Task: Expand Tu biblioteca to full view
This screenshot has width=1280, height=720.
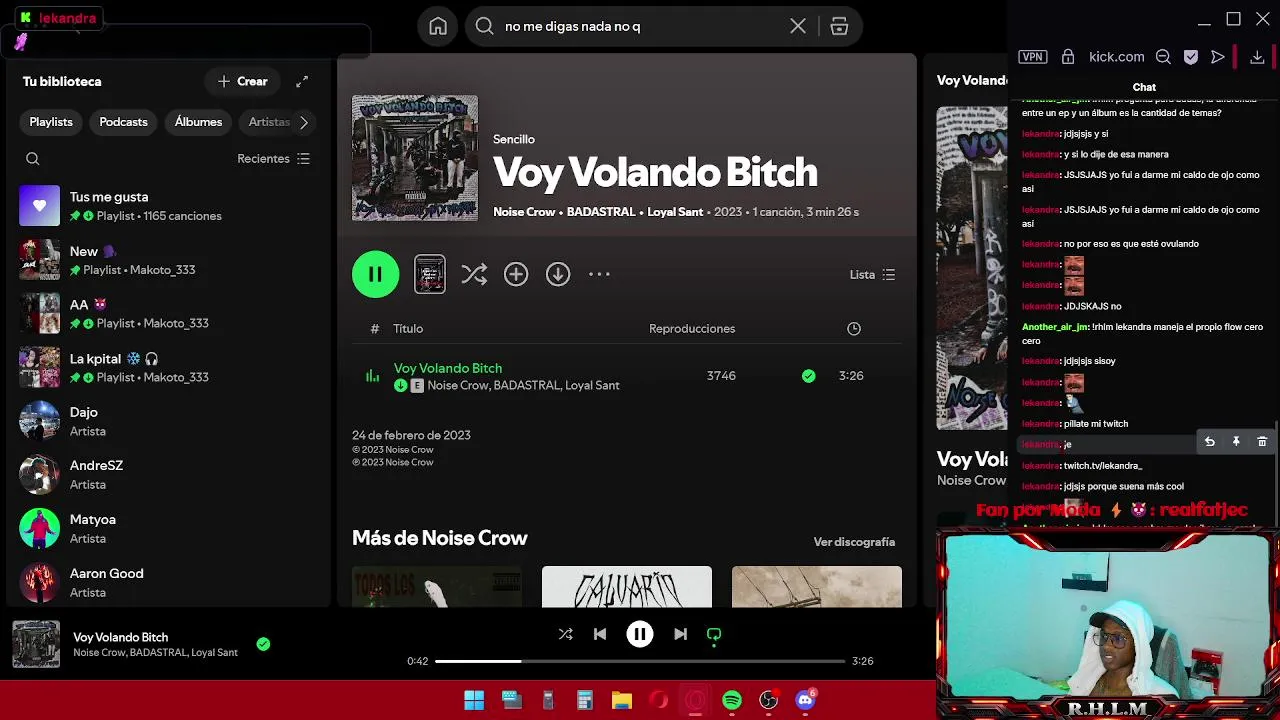Action: (302, 81)
